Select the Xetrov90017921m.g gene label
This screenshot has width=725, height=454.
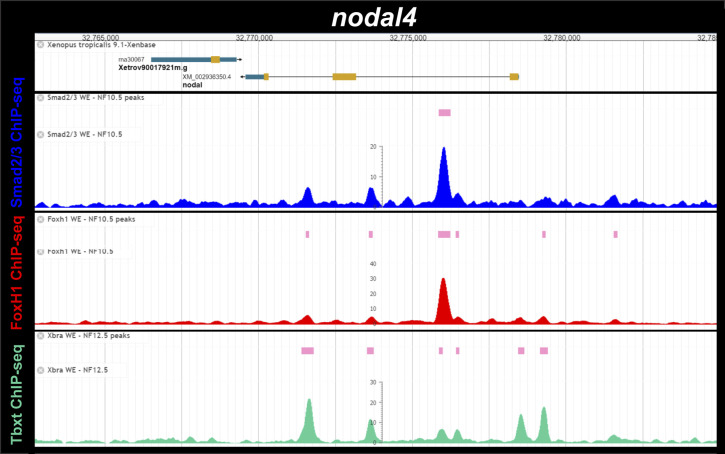(151, 68)
